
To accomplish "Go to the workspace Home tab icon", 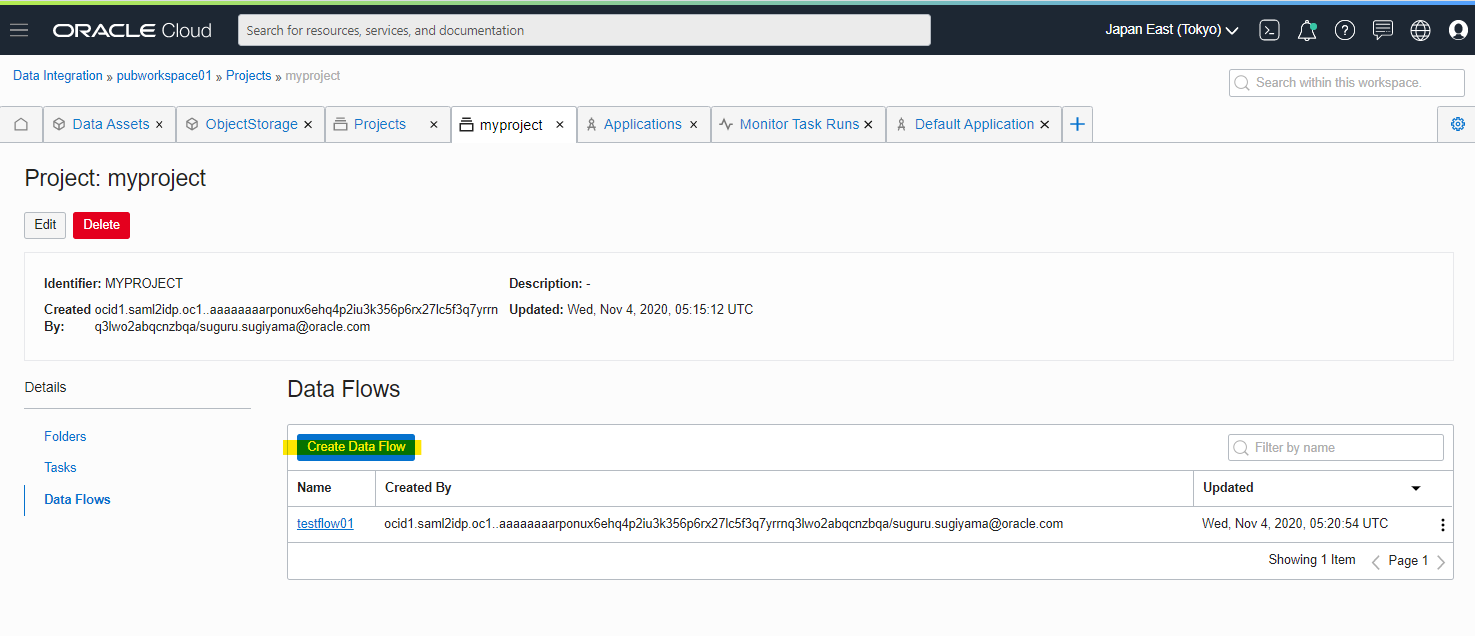I will pyautogui.click(x=21, y=124).
